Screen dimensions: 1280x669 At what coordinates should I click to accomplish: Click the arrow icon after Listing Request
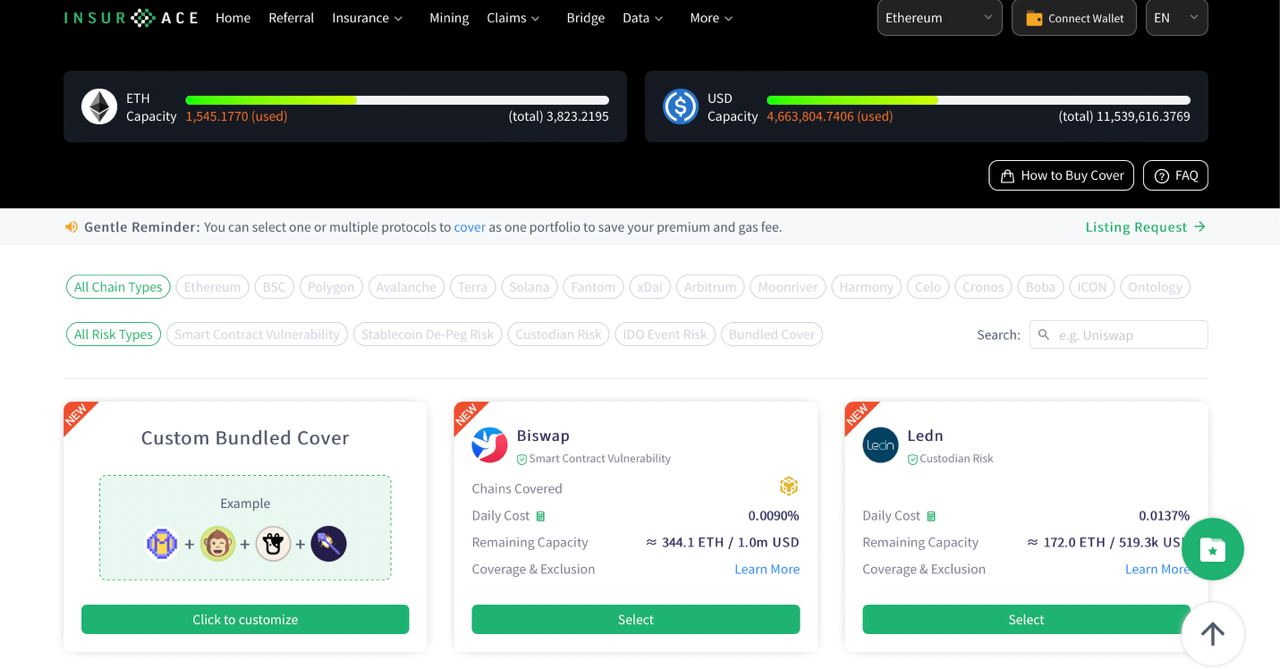tap(1200, 227)
